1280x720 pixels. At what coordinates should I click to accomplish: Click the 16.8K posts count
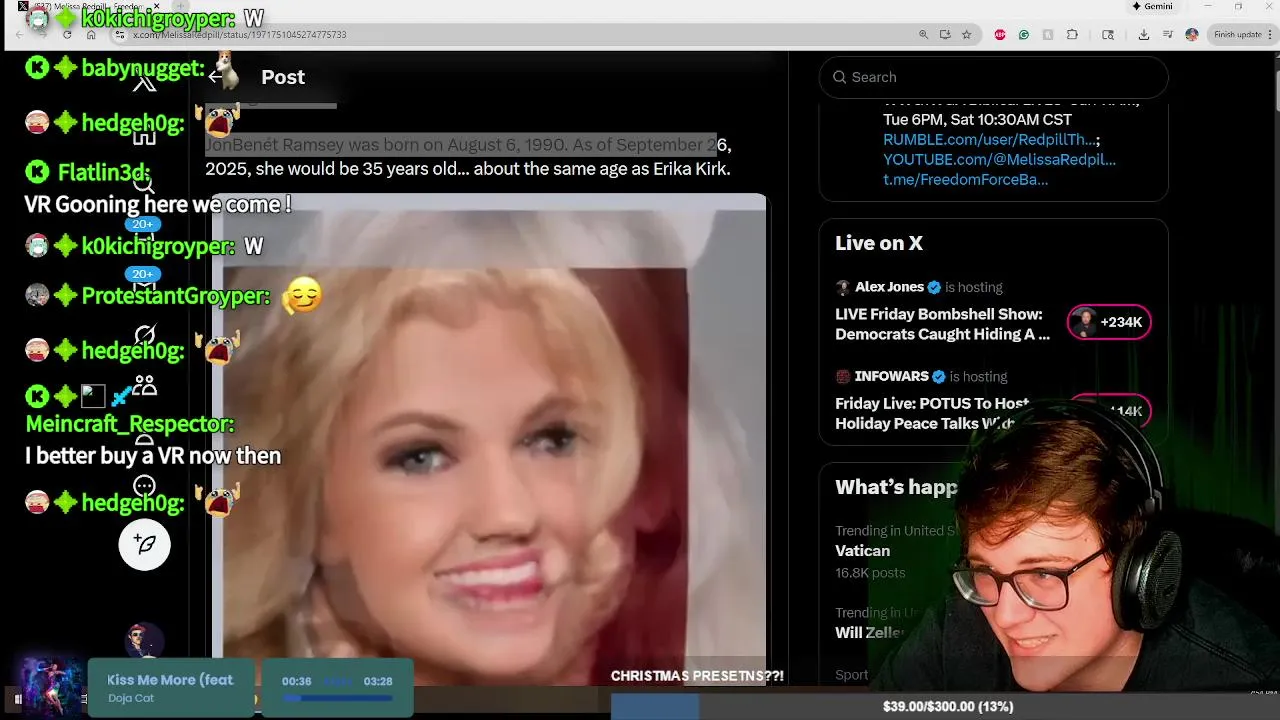pyautogui.click(x=870, y=573)
